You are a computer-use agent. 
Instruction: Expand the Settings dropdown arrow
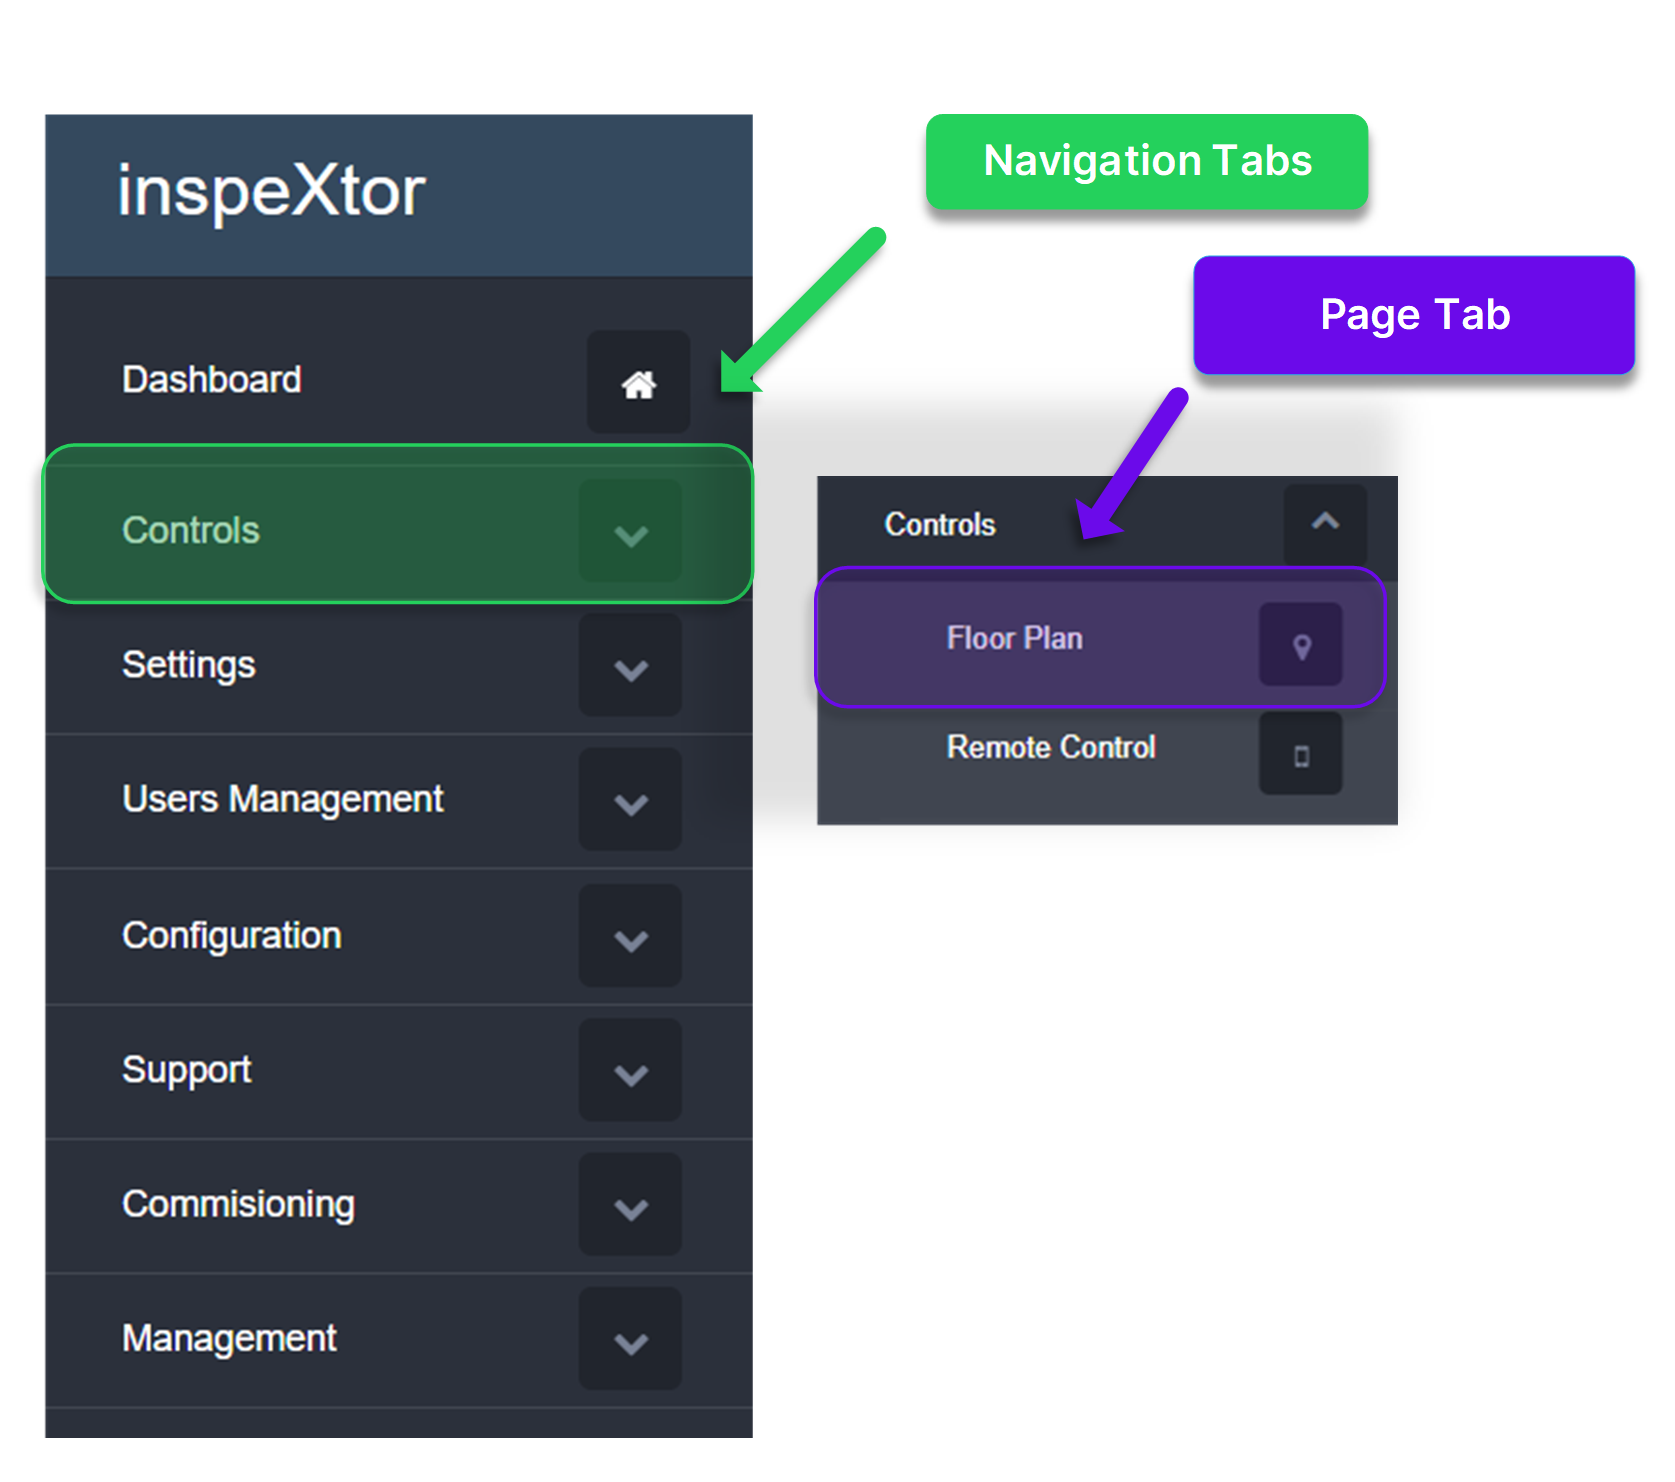[x=630, y=667]
